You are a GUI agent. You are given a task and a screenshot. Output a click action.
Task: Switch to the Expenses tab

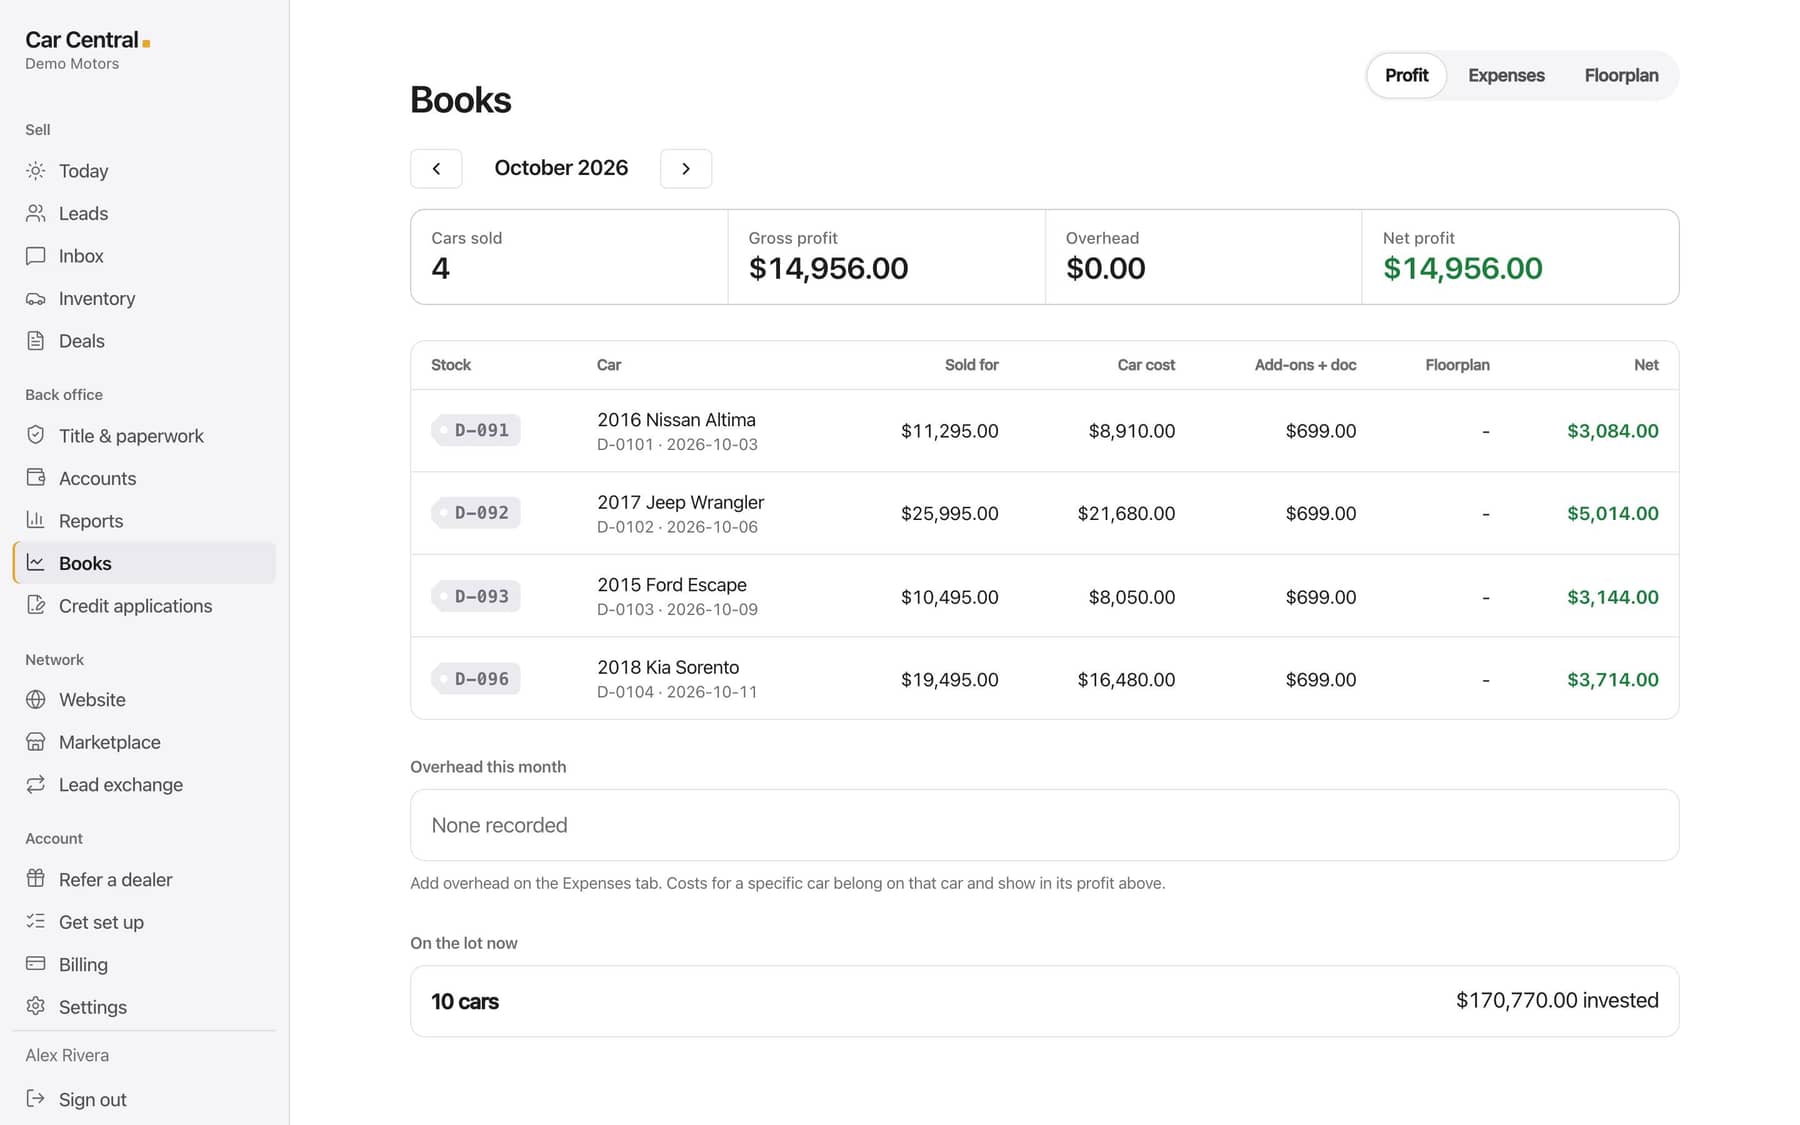click(x=1506, y=76)
